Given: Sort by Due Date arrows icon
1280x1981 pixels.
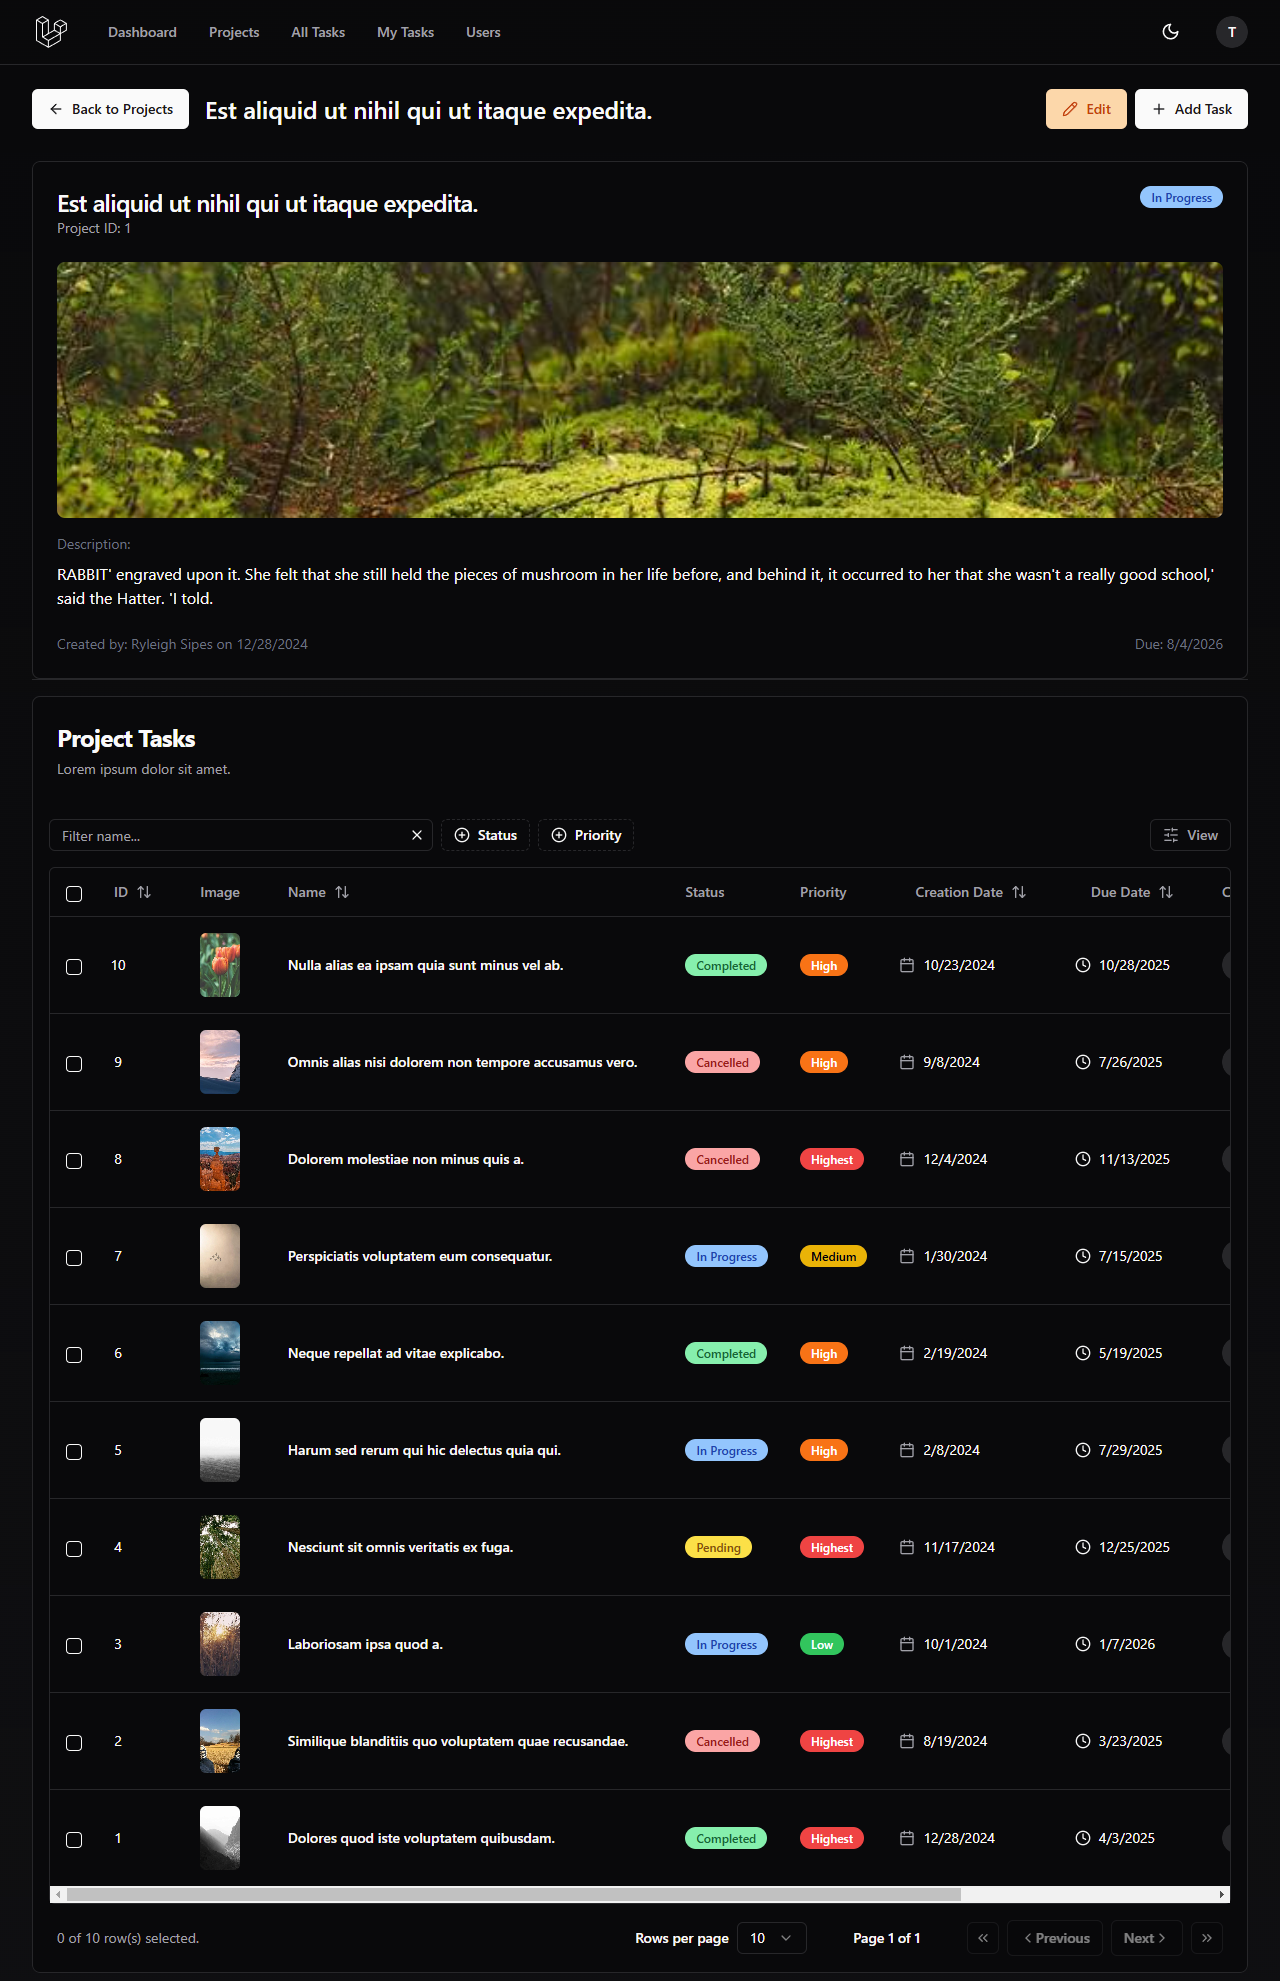Looking at the screenshot, I should coord(1166,892).
